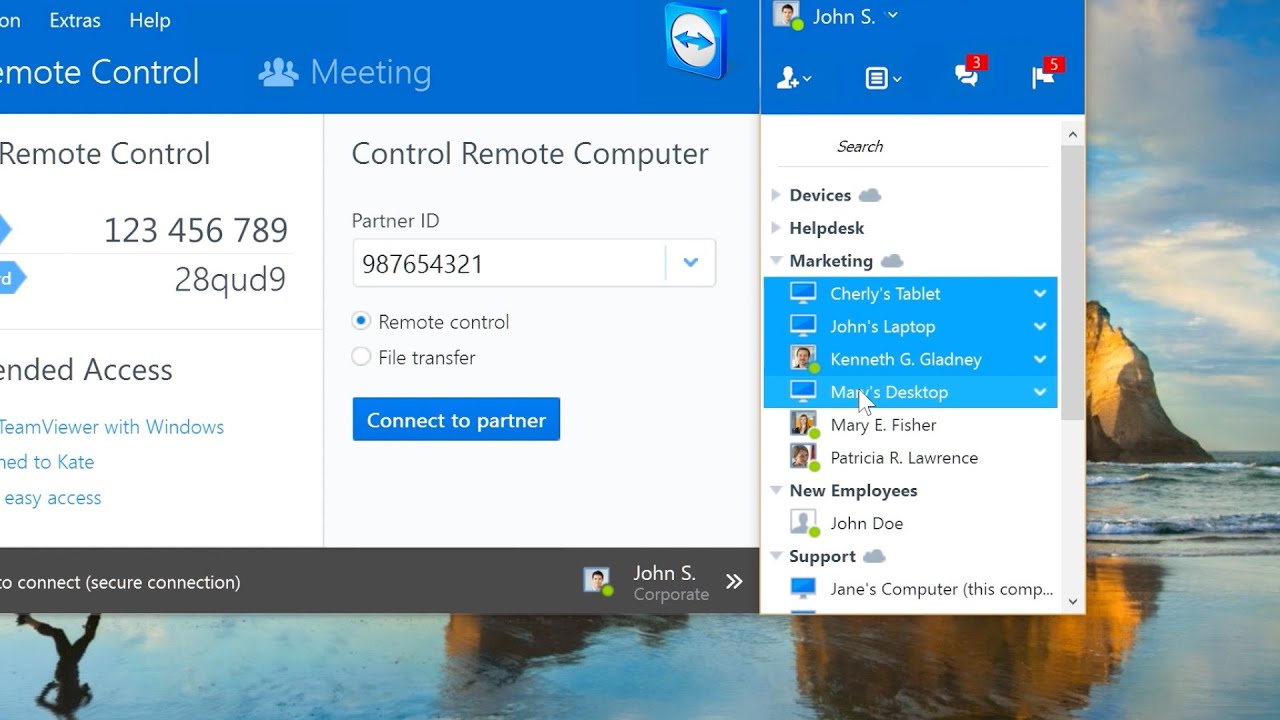
Task: Open Cherly's Tablet row dropdown chevron
Action: (1040, 294)
